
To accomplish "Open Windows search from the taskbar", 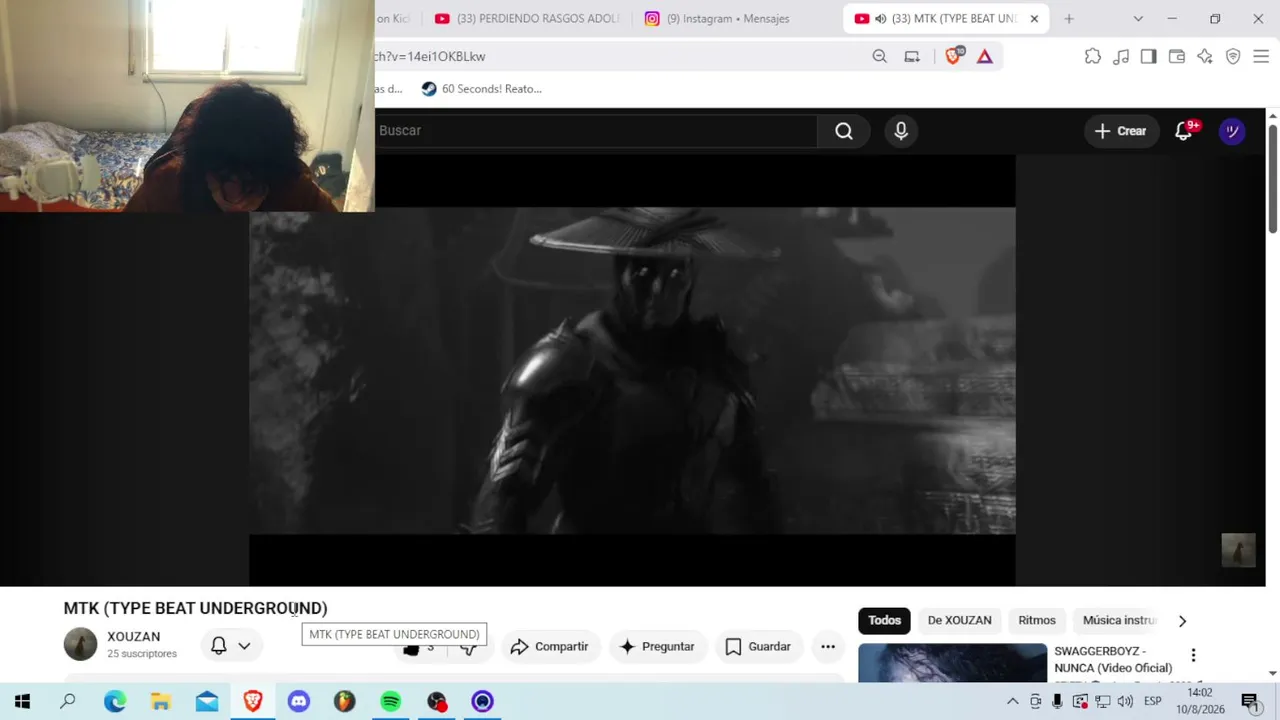I will (68, 702).
